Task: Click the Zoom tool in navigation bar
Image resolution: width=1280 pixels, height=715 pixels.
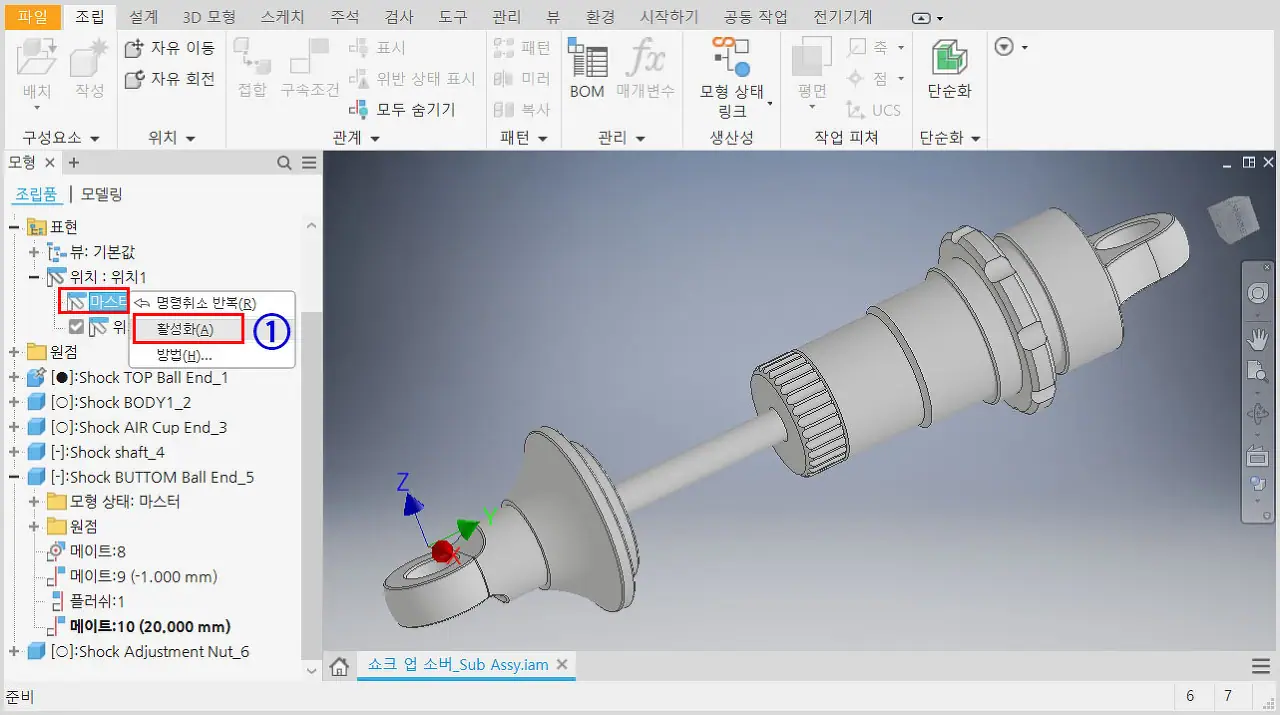Action: (1257, 372)
